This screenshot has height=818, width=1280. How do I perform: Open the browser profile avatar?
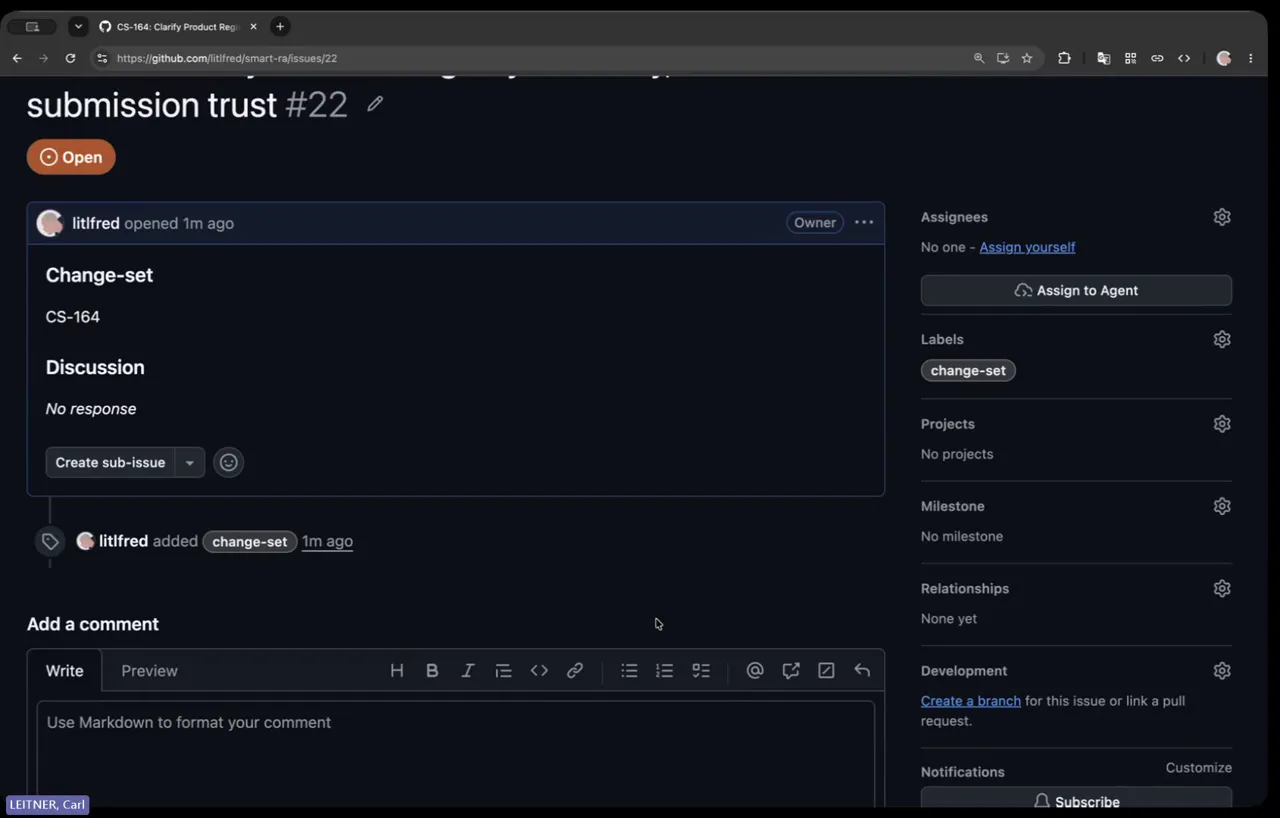(x=1224, y=58)
